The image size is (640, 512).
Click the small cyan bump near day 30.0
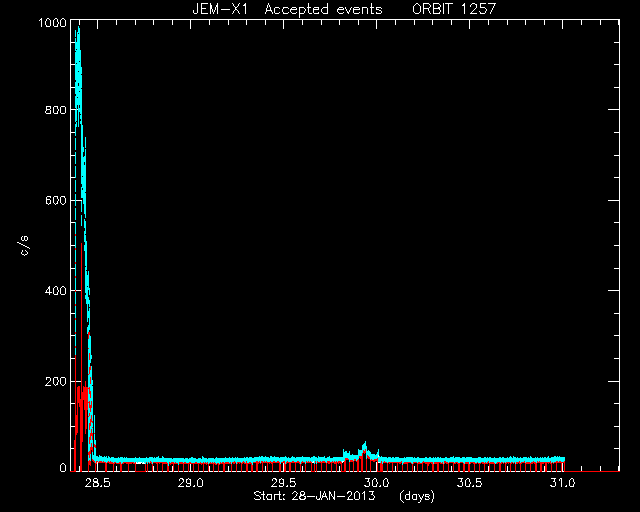point(364,448)
